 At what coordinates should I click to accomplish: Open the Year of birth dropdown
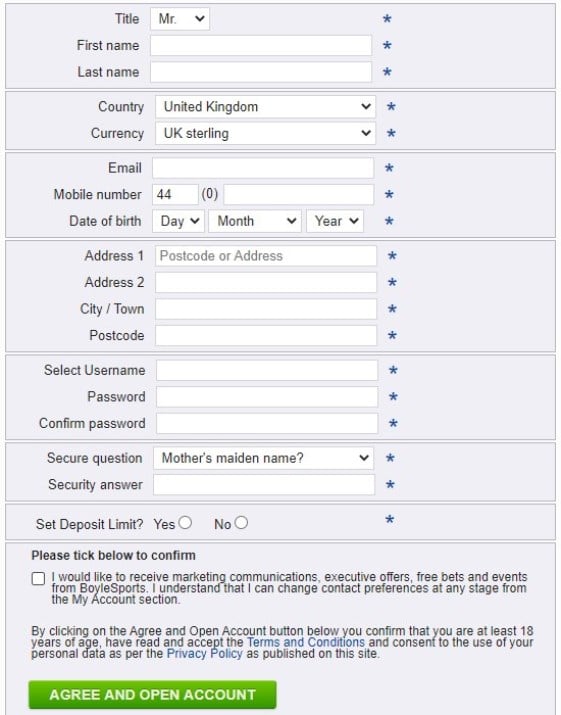click(335, 221)
